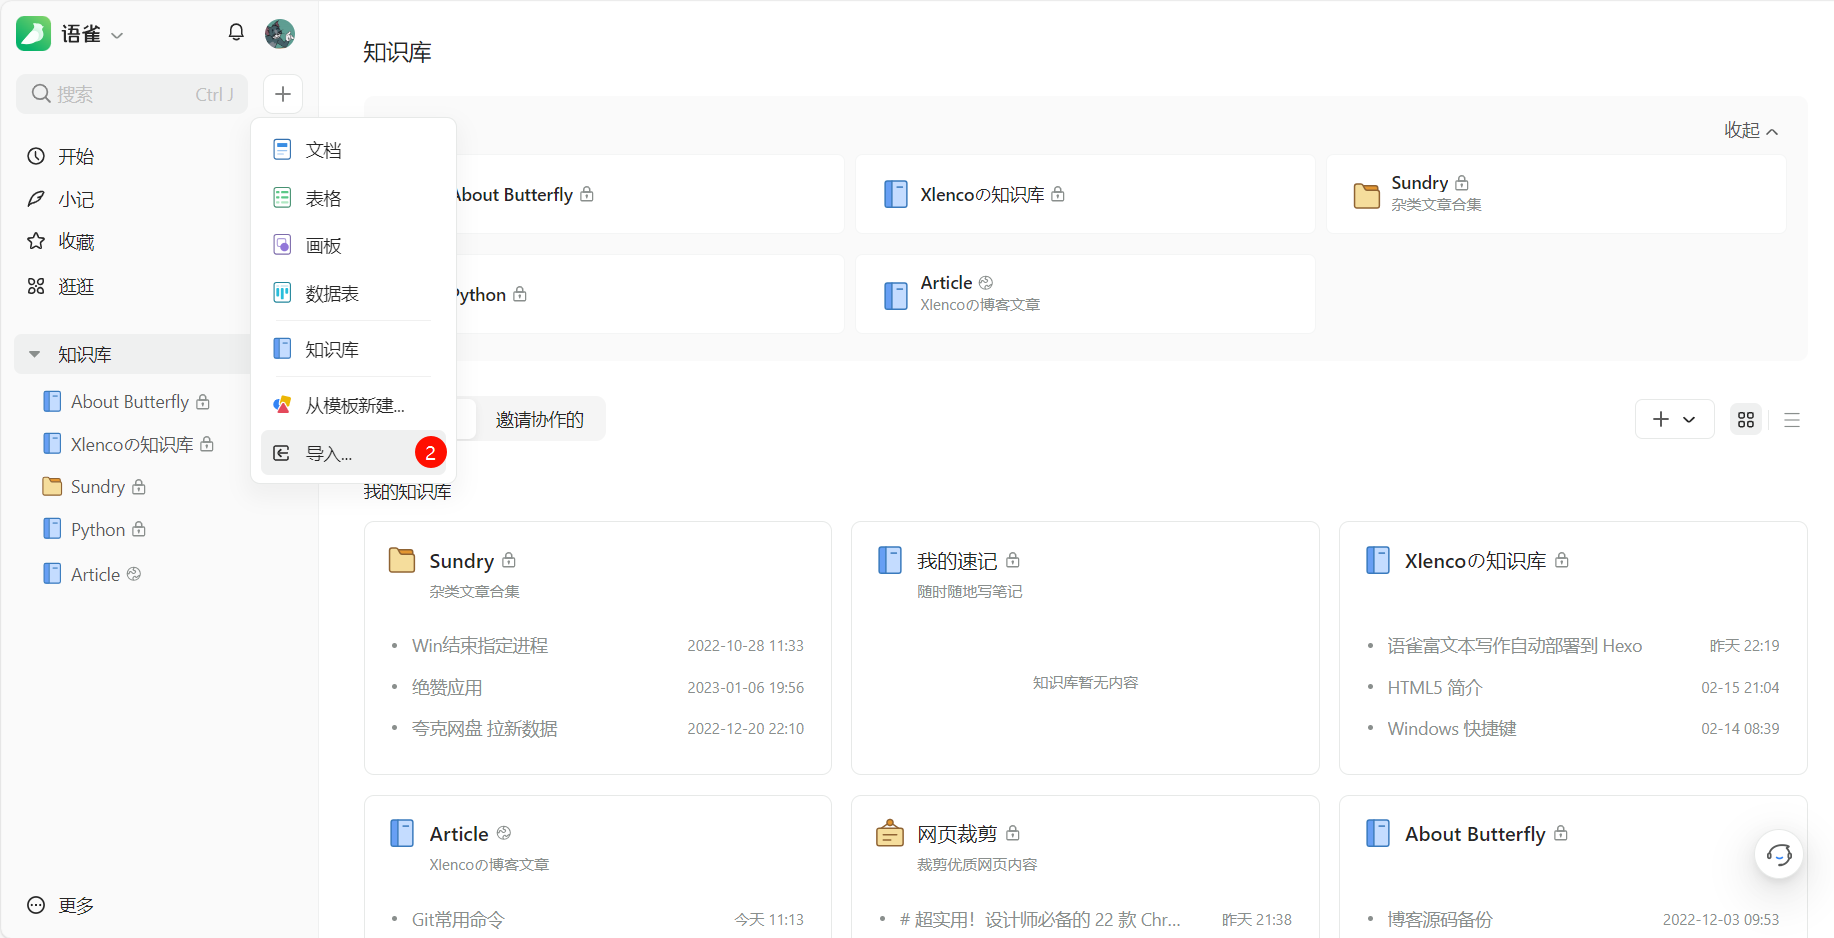Go to 逛逛 explore page
This screenshot has width=1834, height=938.
pos(76,287)
